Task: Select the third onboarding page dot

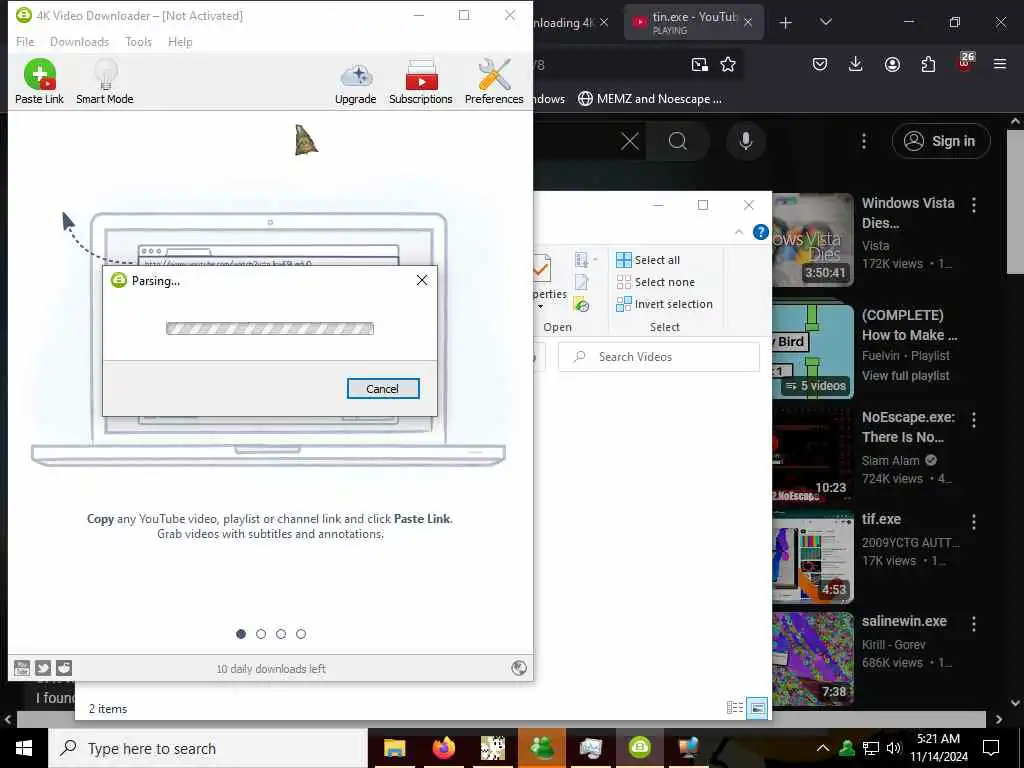Action: 281,634
